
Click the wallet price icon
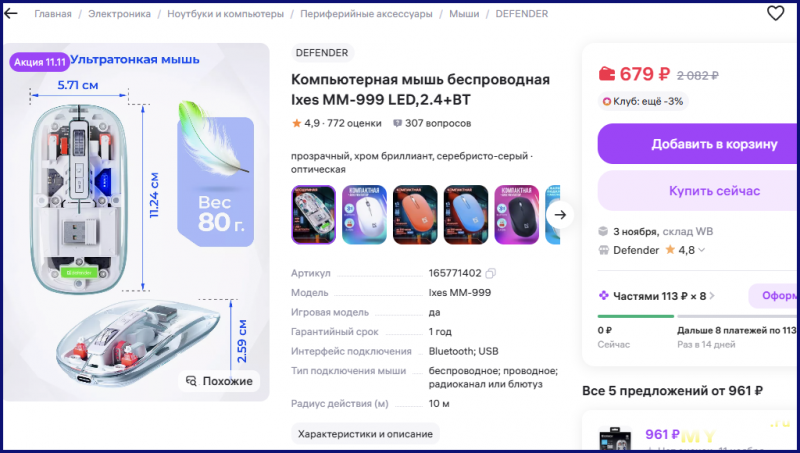click(607, 74)
